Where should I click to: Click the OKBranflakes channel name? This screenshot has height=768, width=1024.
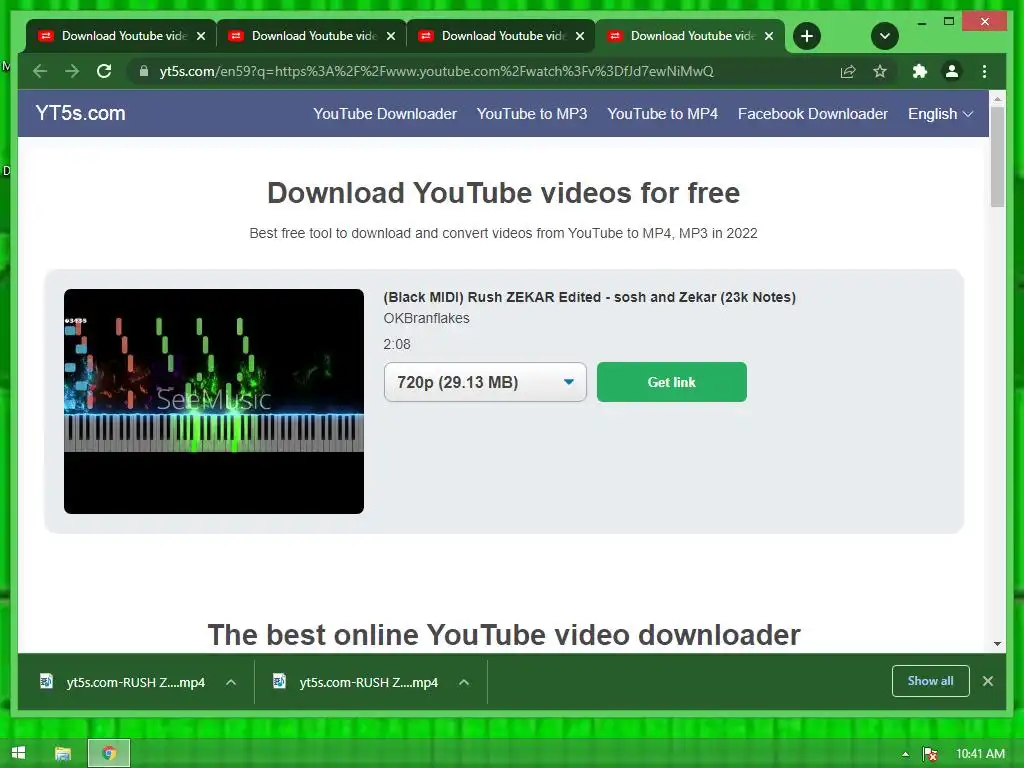point(426,318)
